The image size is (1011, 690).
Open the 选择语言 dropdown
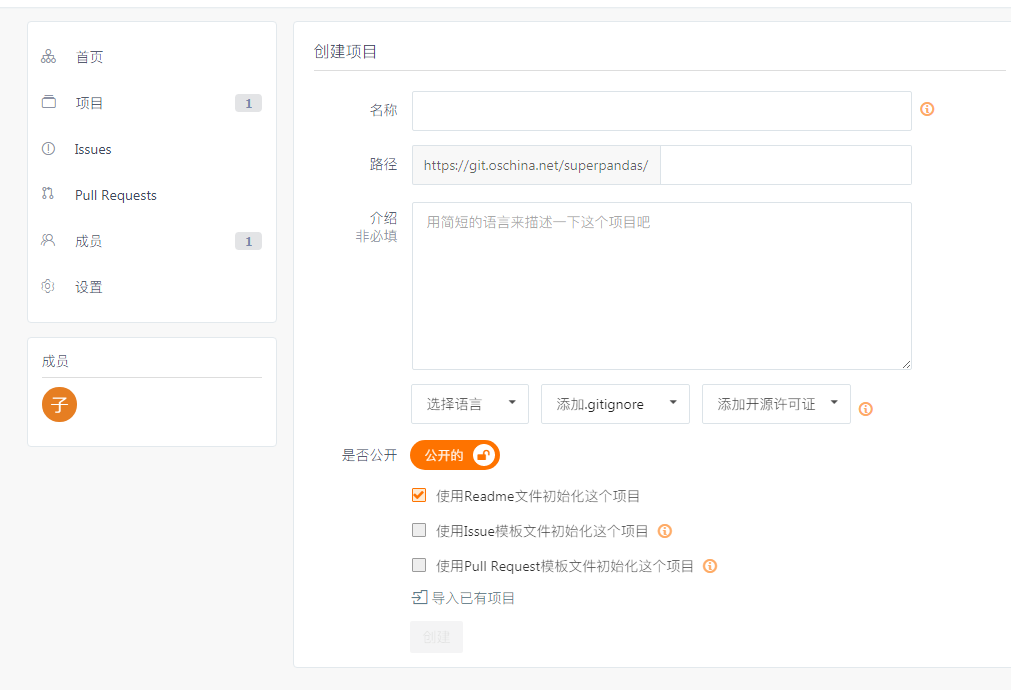(470, 404)
